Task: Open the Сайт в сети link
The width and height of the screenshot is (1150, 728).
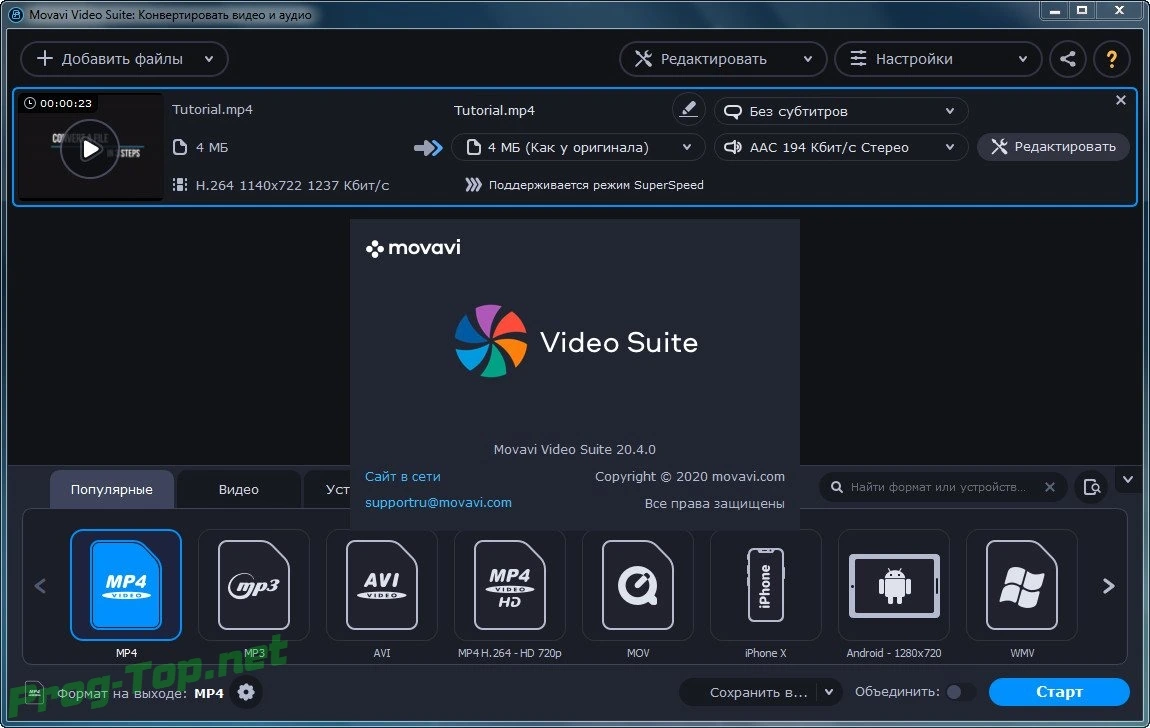Action: click(403, 477)
